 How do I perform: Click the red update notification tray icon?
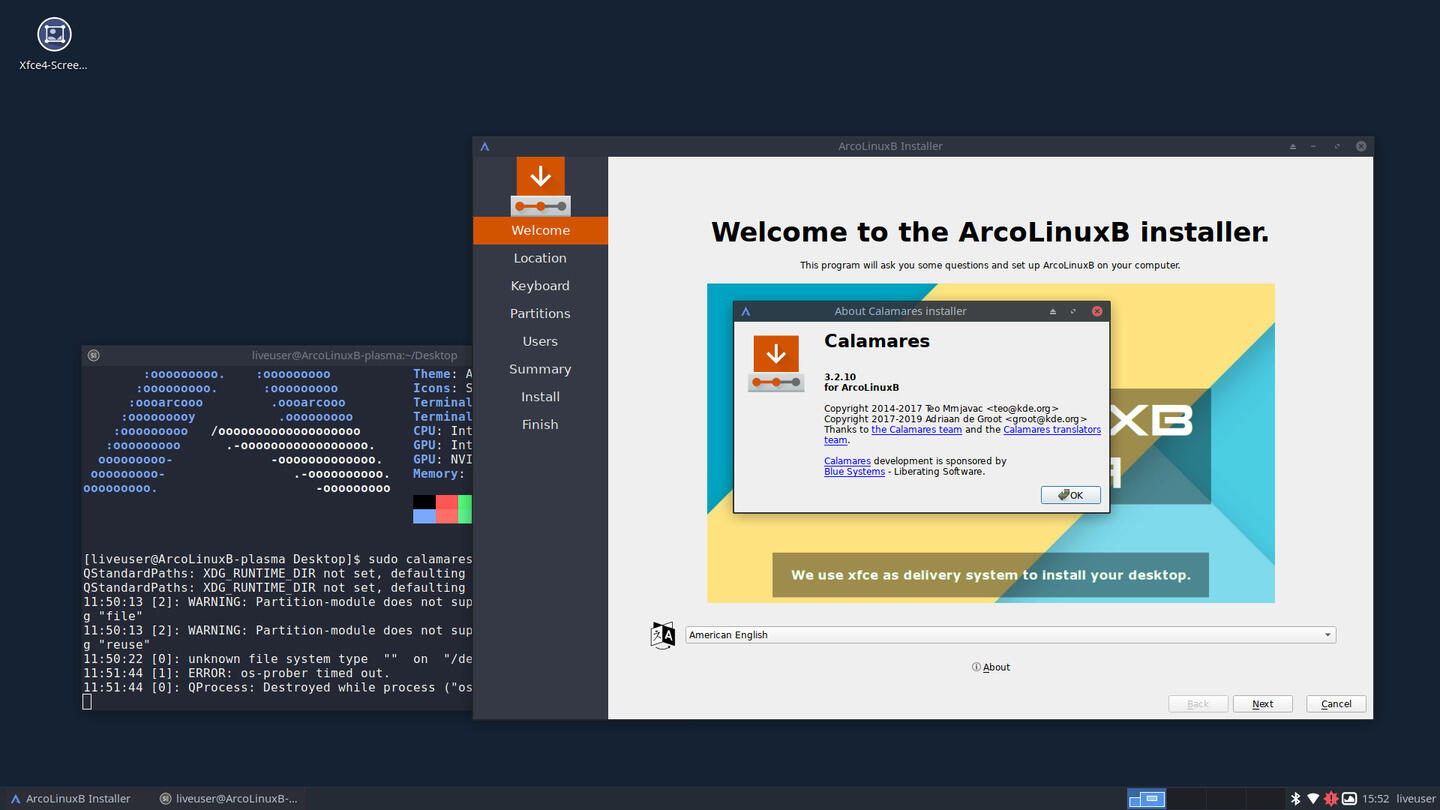1331,798
